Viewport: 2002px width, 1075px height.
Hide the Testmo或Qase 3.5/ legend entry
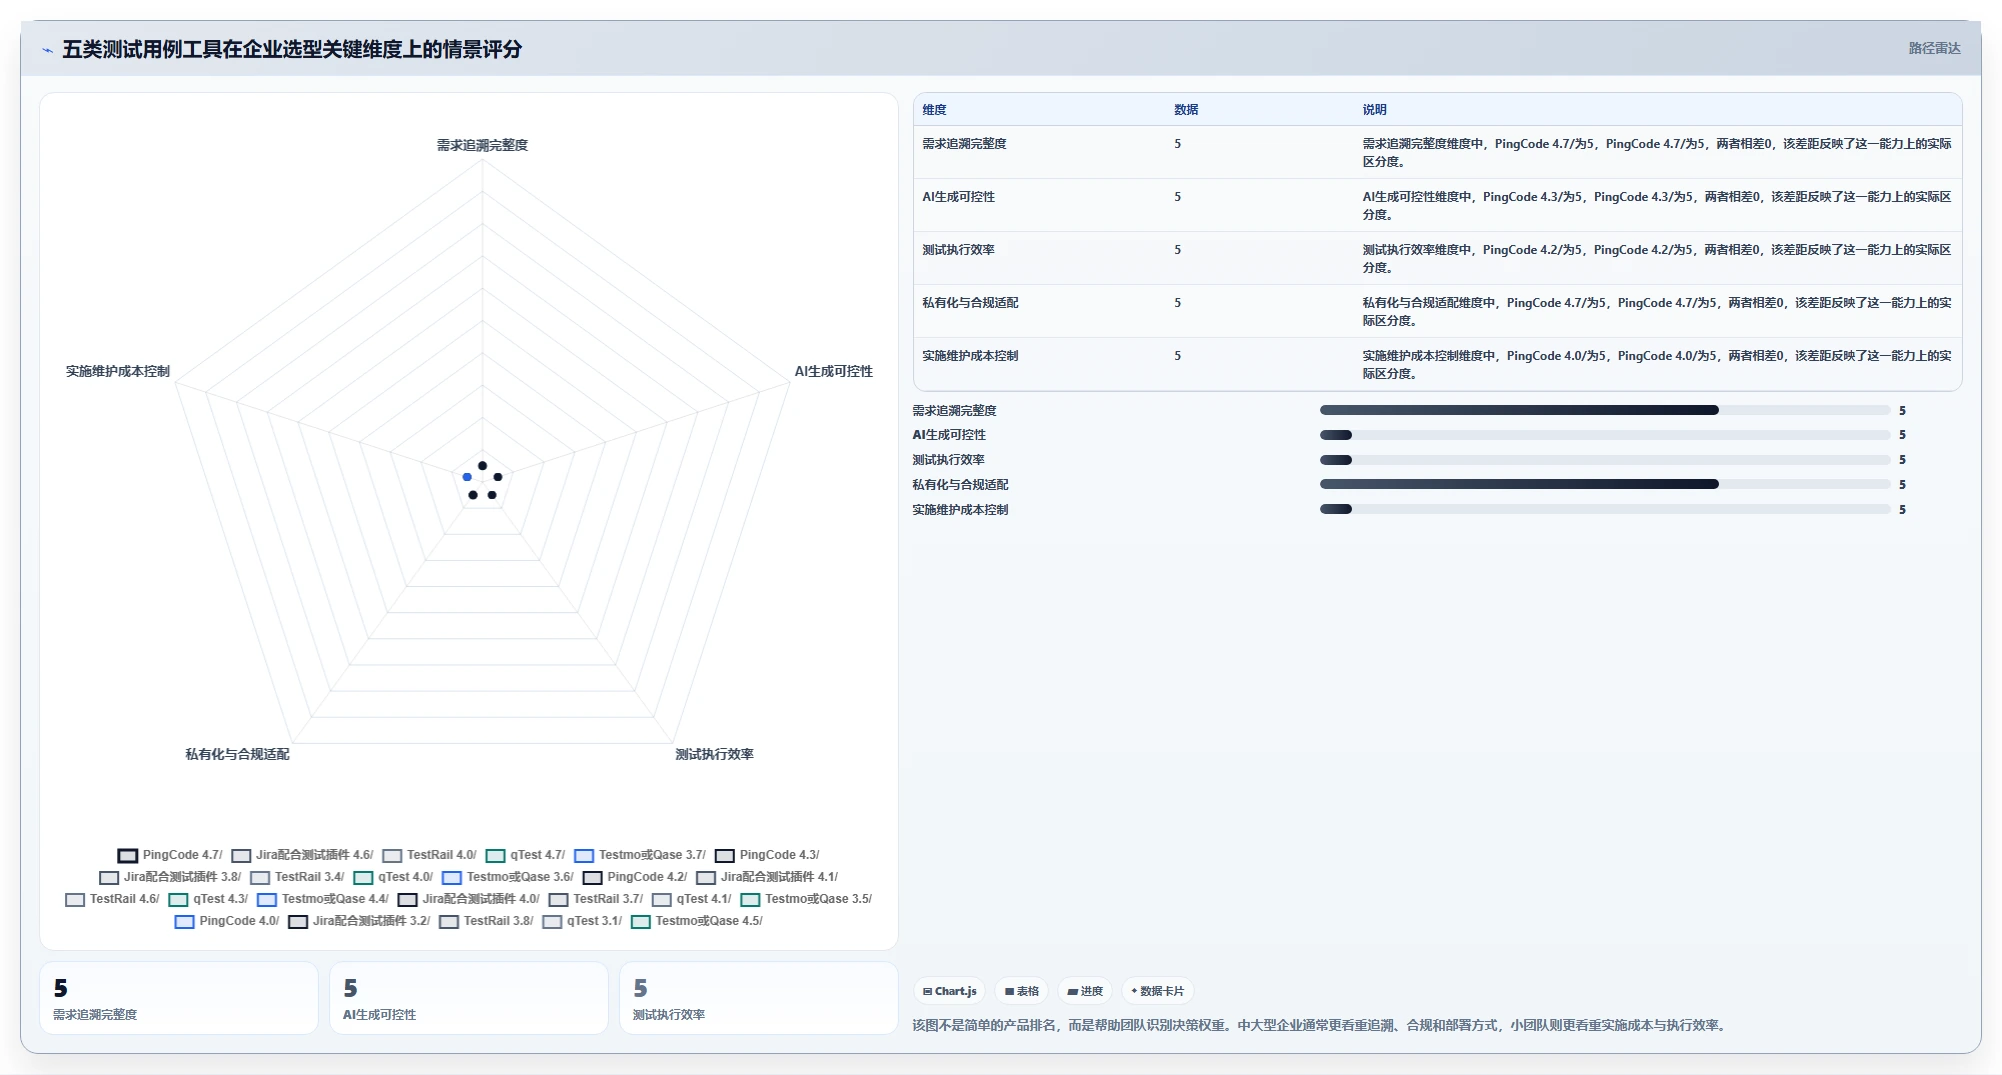(806, 899)
